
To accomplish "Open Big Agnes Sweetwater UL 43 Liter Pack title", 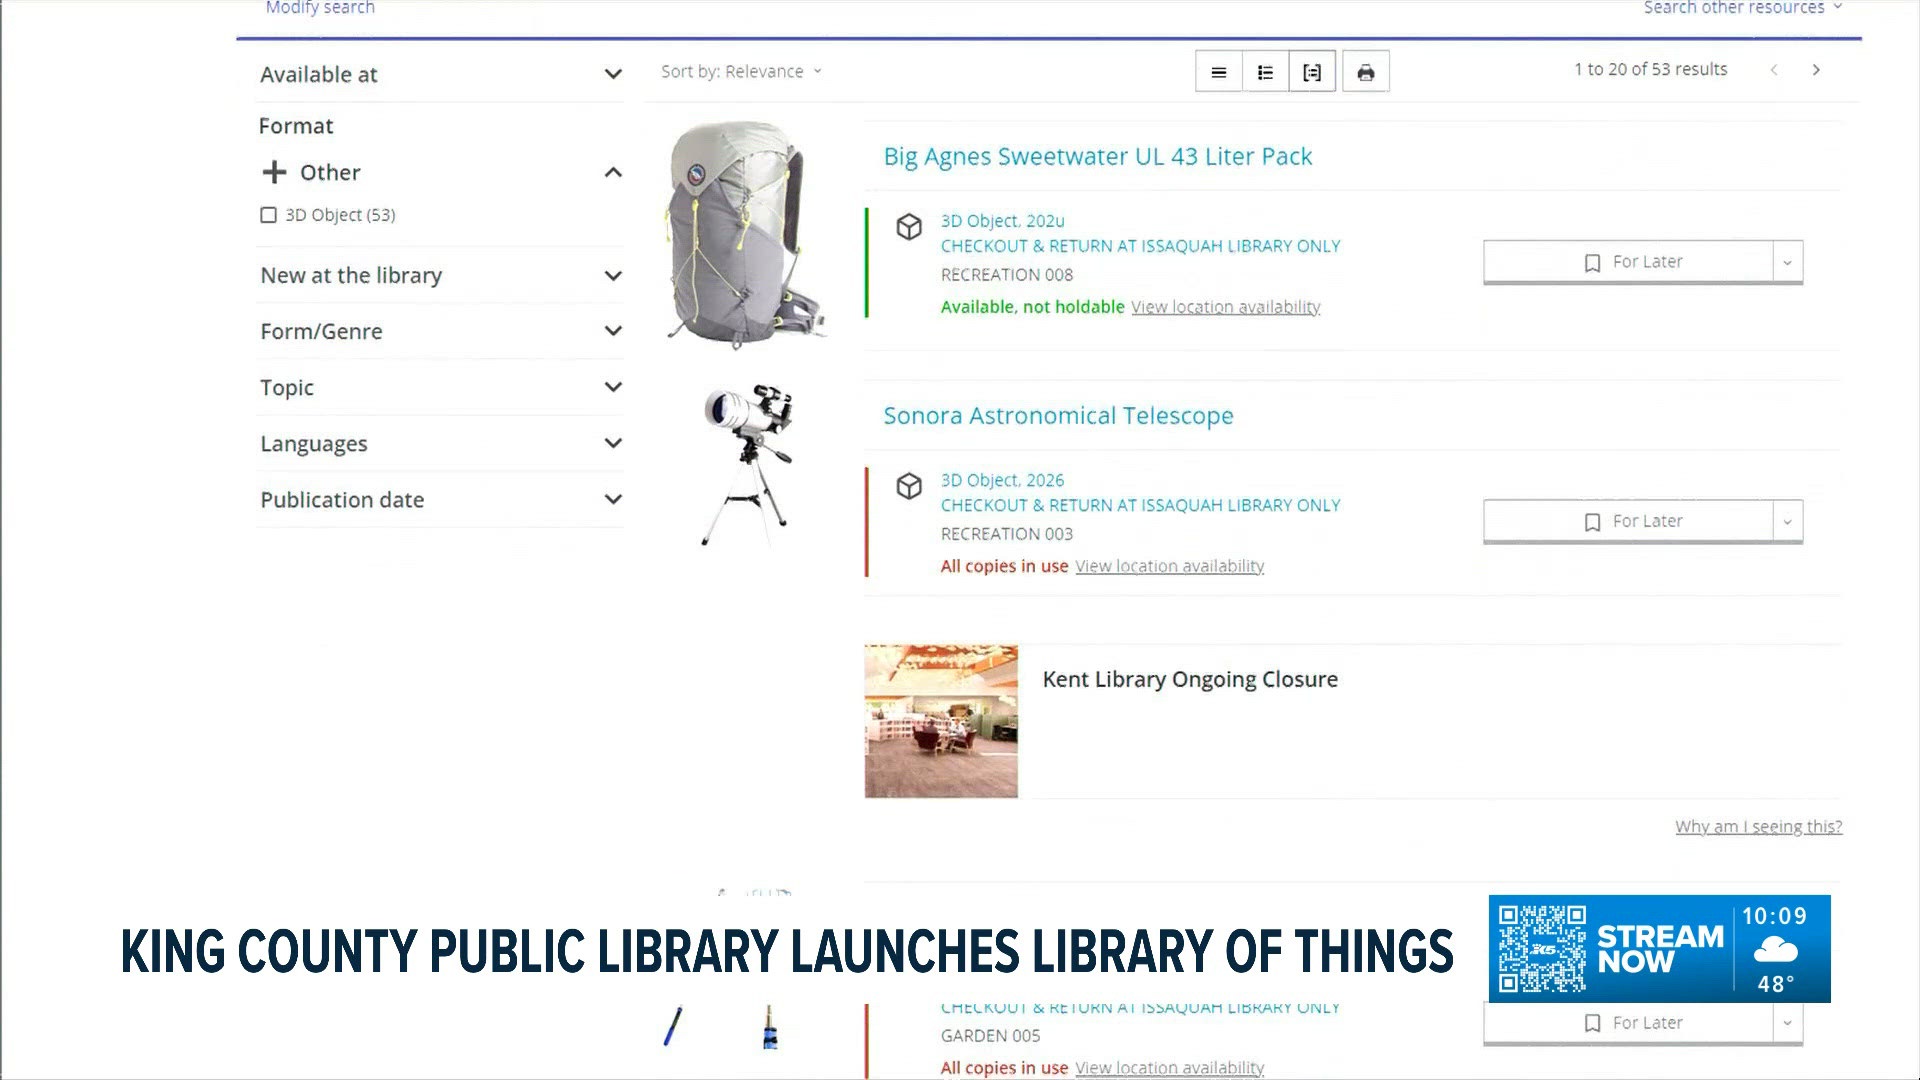I will [1097, 157].
